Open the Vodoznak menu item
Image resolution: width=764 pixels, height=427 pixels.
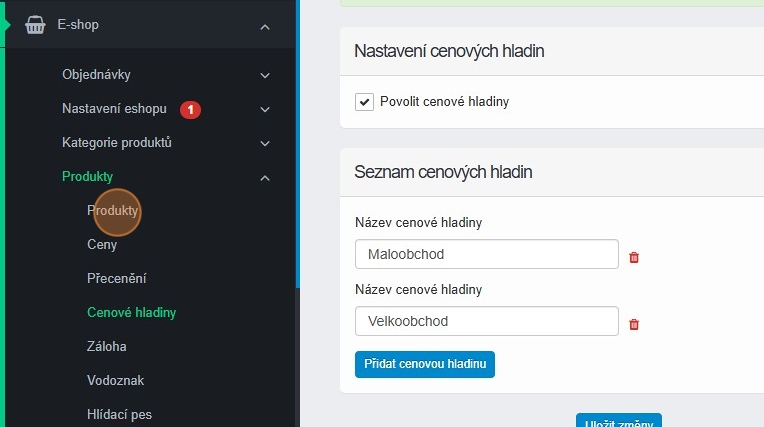coord(115,381)
